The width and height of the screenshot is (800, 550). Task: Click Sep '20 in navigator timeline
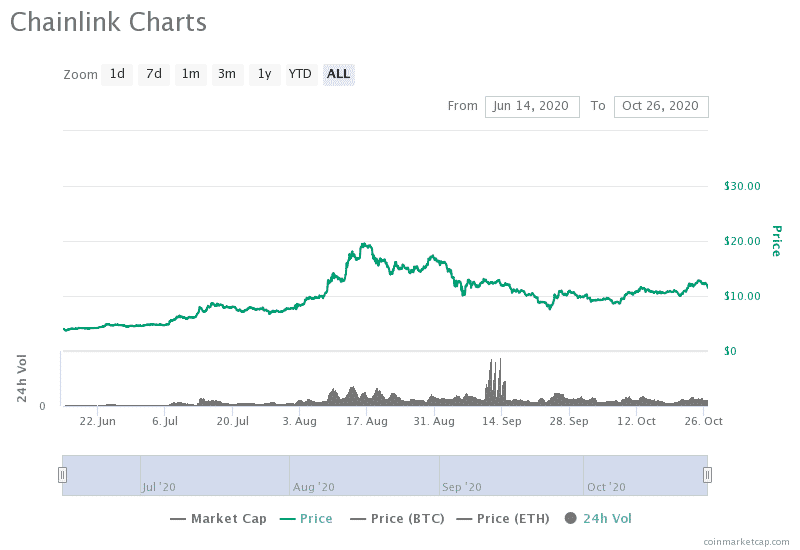pos(461,487)
